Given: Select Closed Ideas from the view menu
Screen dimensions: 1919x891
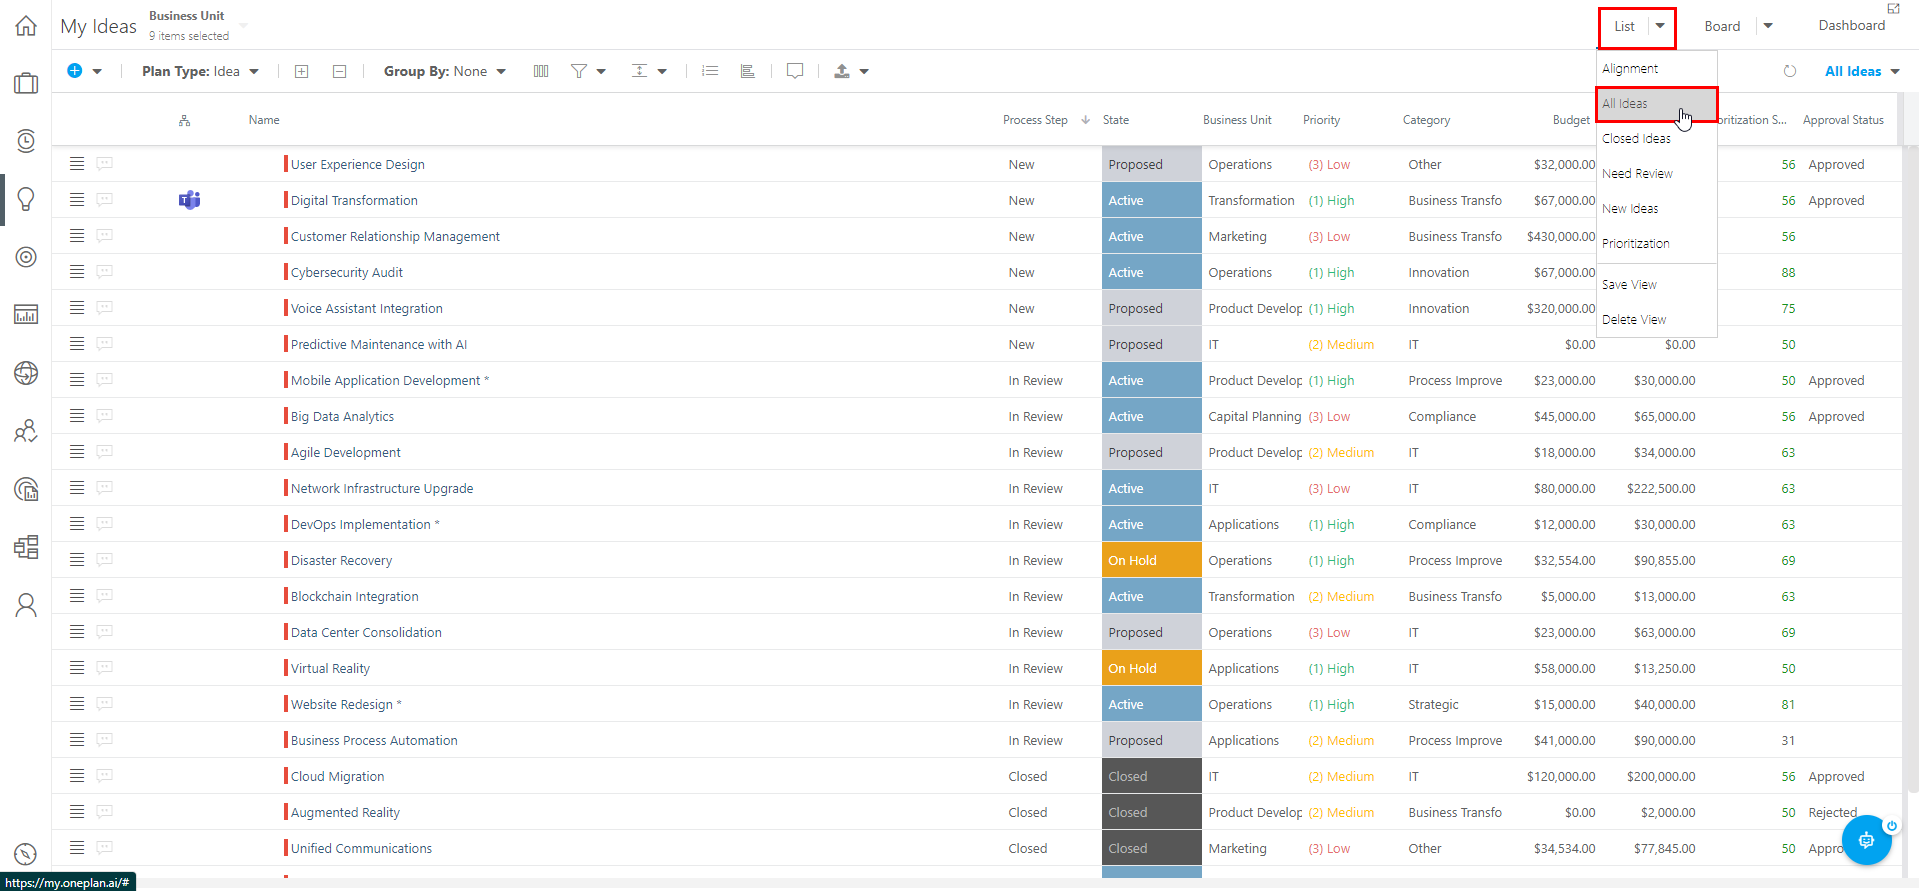Looking at the screenshot, I should click(x=1636, y=139).
